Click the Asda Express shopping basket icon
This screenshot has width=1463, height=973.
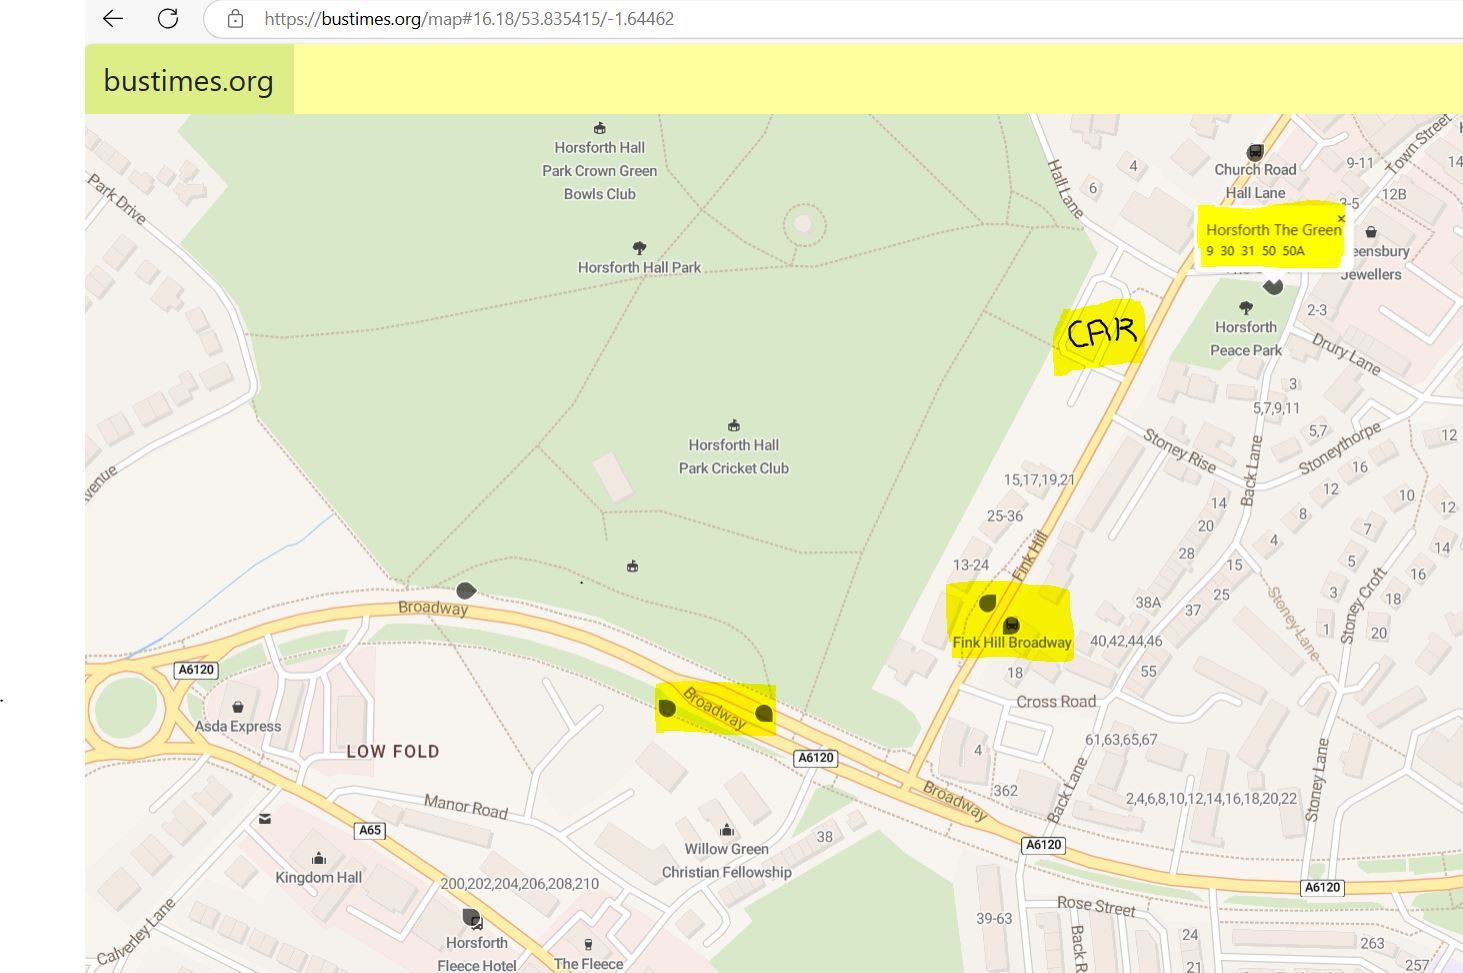[x=237, y=707]
